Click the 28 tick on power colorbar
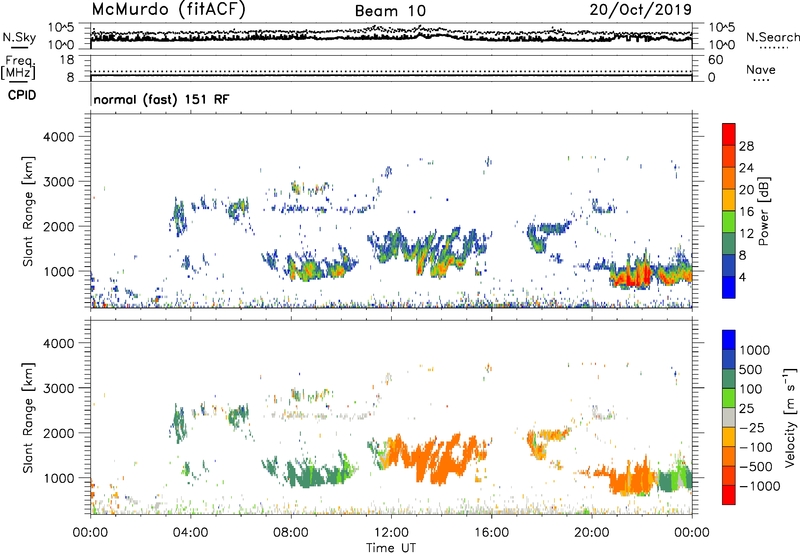 coord(746,146)
